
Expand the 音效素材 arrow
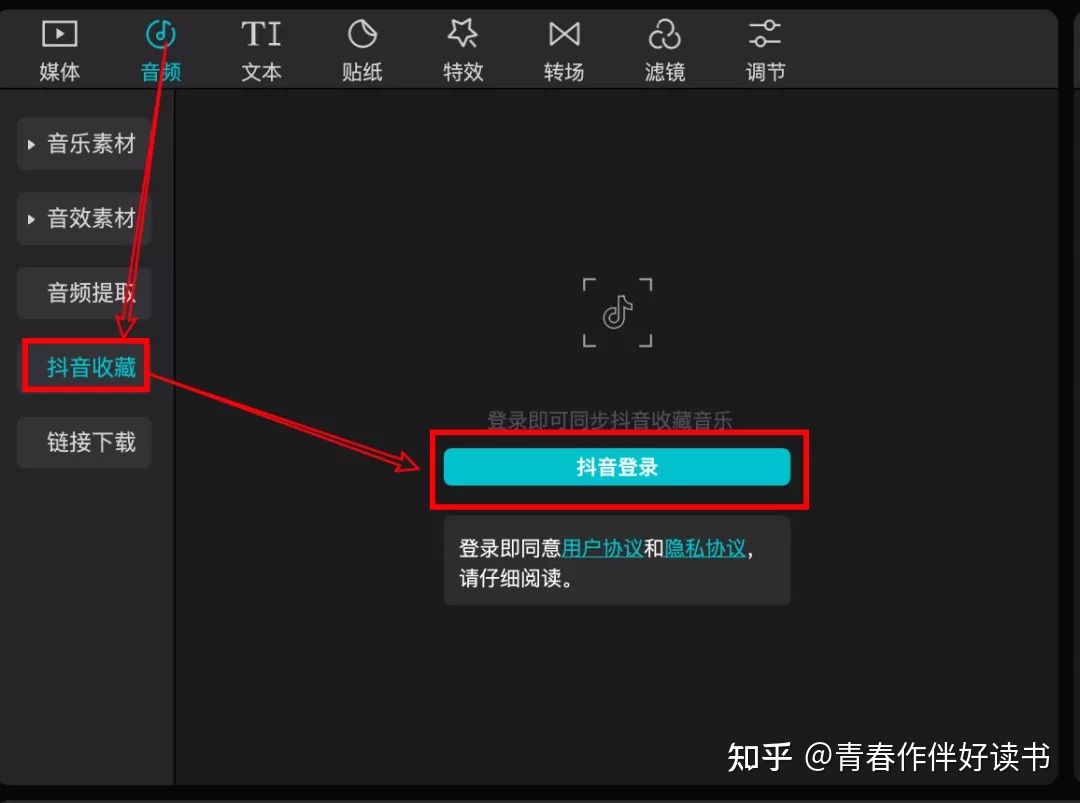31,220
